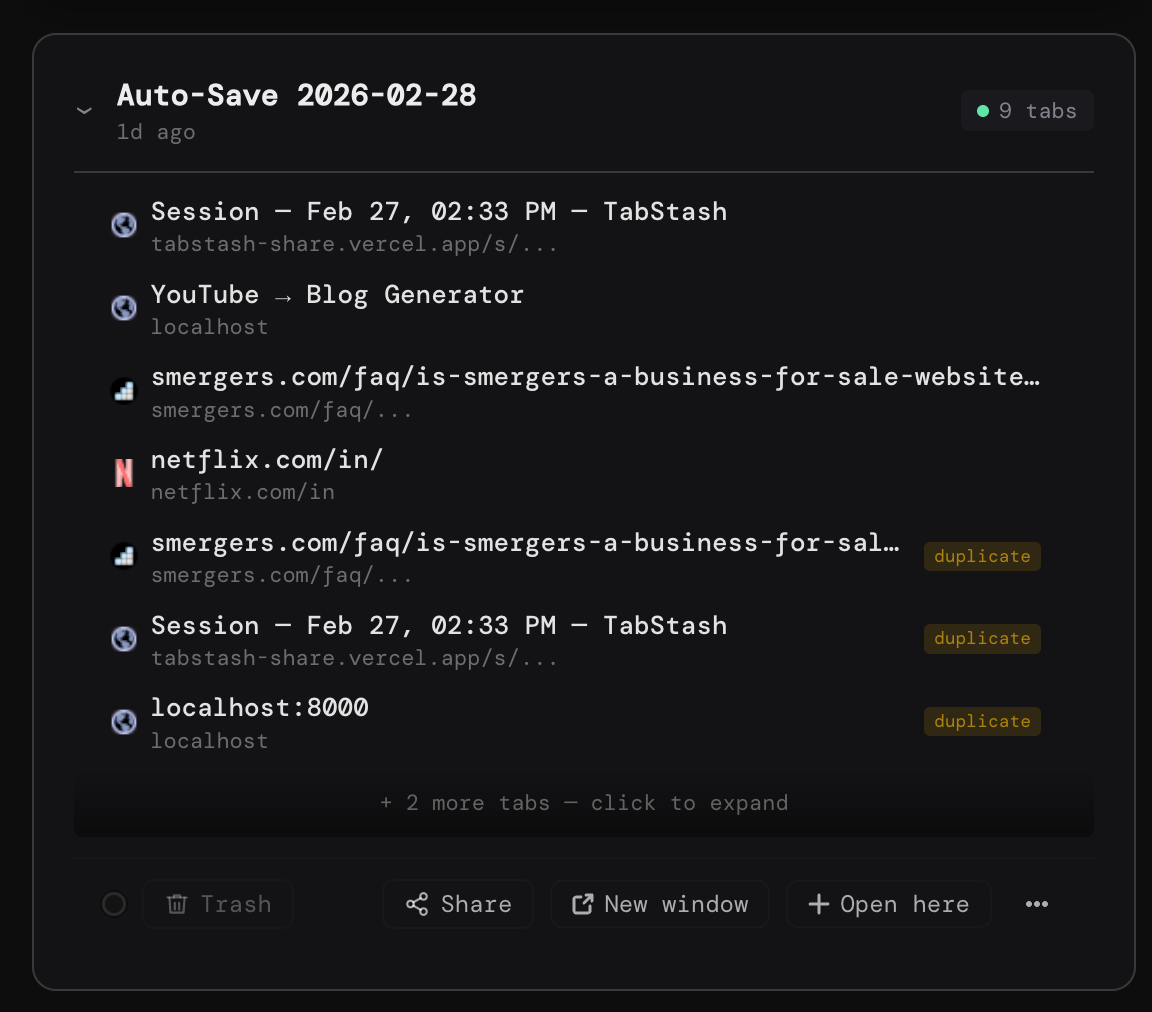1152x1012 pixels.
Task: Click the Netflix favicon
Action: click(x=123, y=472)
